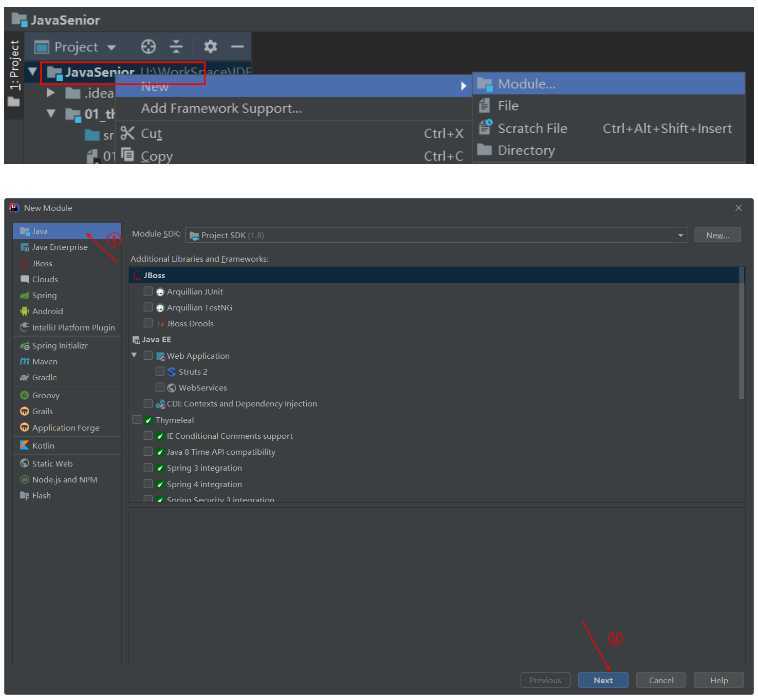The width and height of the screenshot is (758, 698).
Task: Select the Java EE group label
Action: (156, 339)
